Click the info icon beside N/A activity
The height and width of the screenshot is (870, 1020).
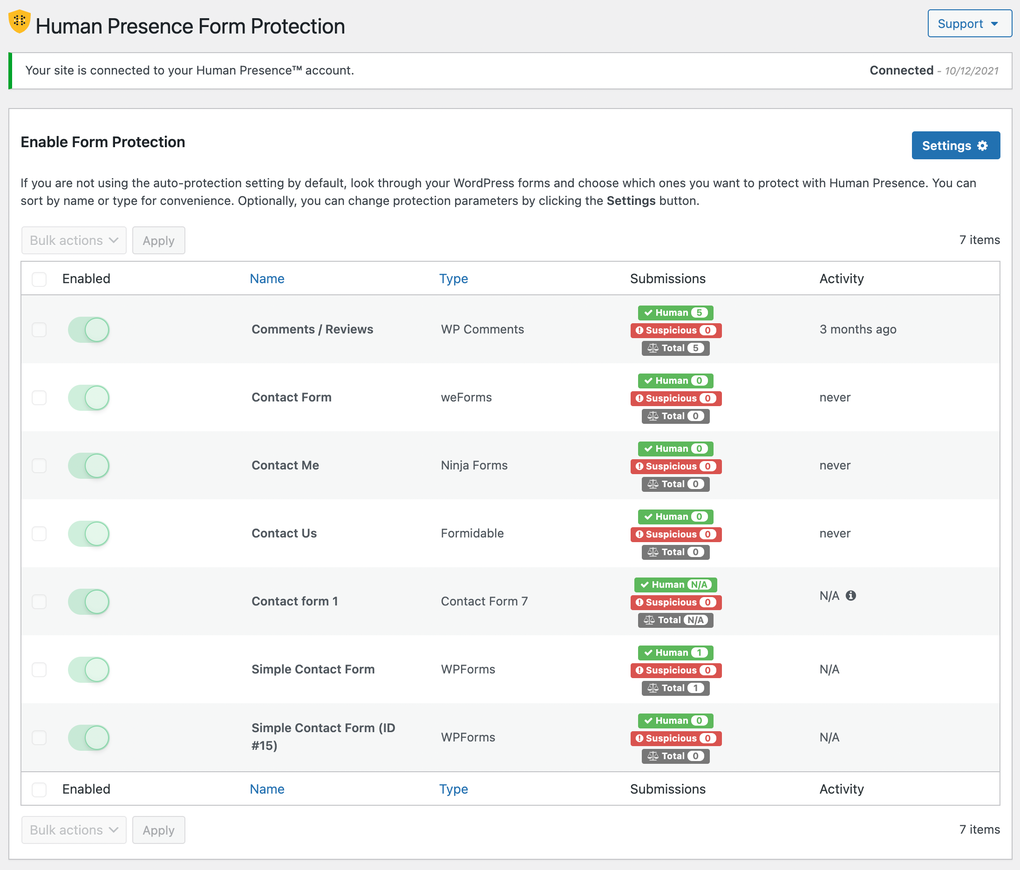point(851,594)
